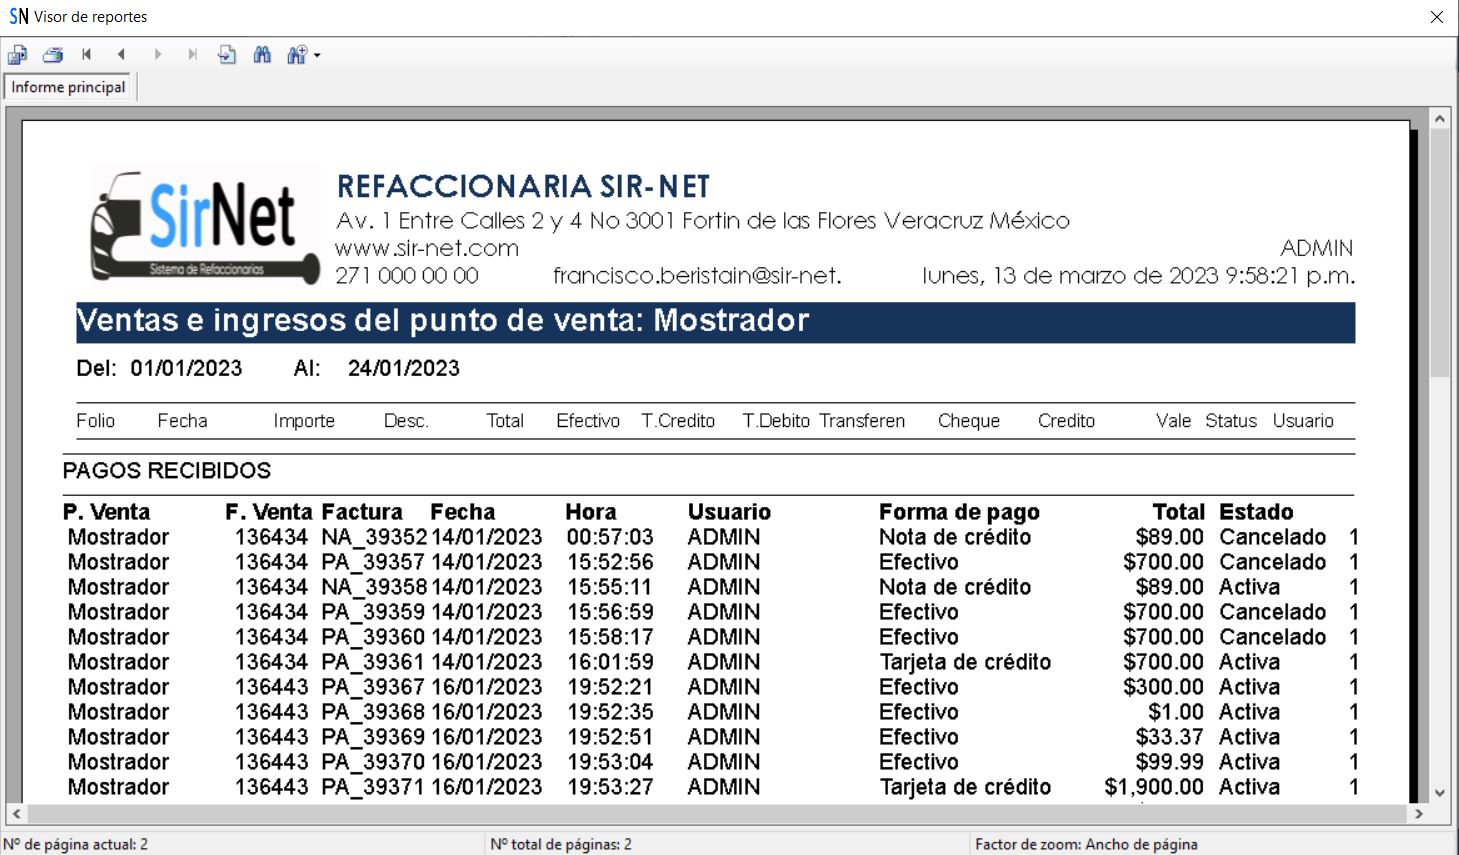Click the report title 'Ventas e ingresos' banner

tap(715, 322)
